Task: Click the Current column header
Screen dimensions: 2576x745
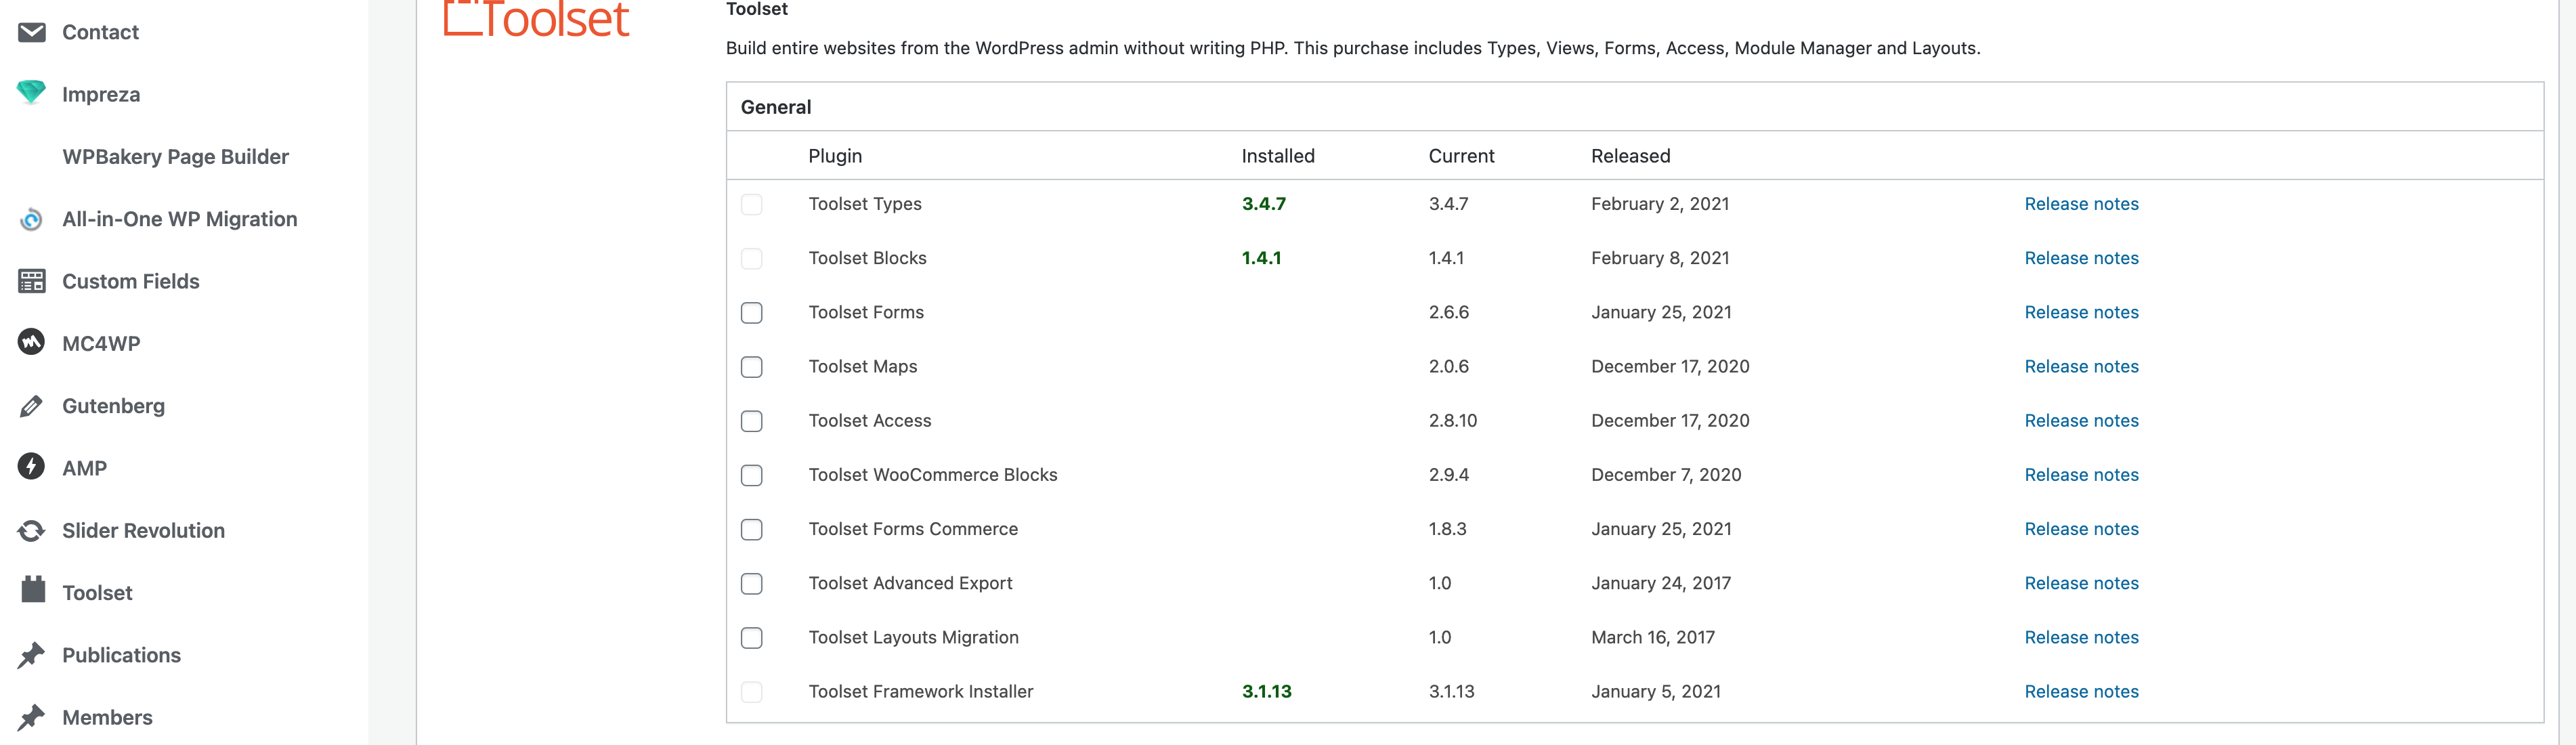Action: [x=1461, y=156]
